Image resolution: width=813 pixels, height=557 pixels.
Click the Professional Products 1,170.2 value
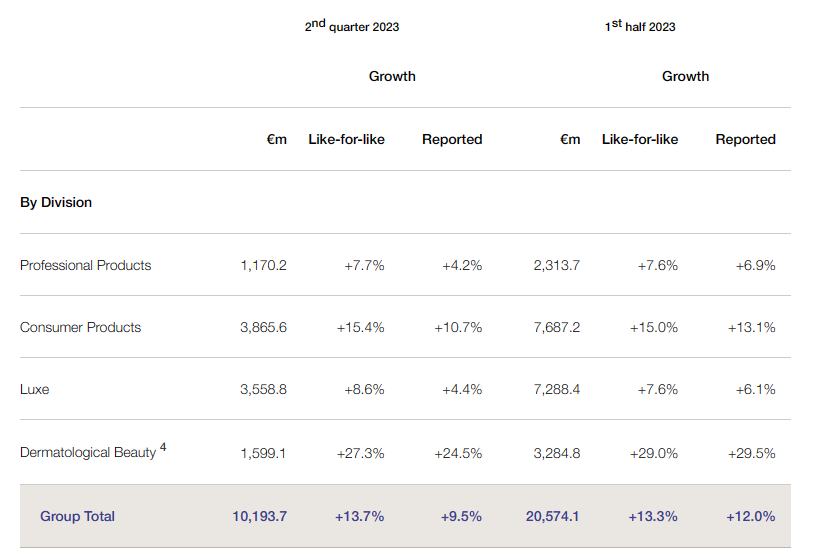click(x=263, y=265)
